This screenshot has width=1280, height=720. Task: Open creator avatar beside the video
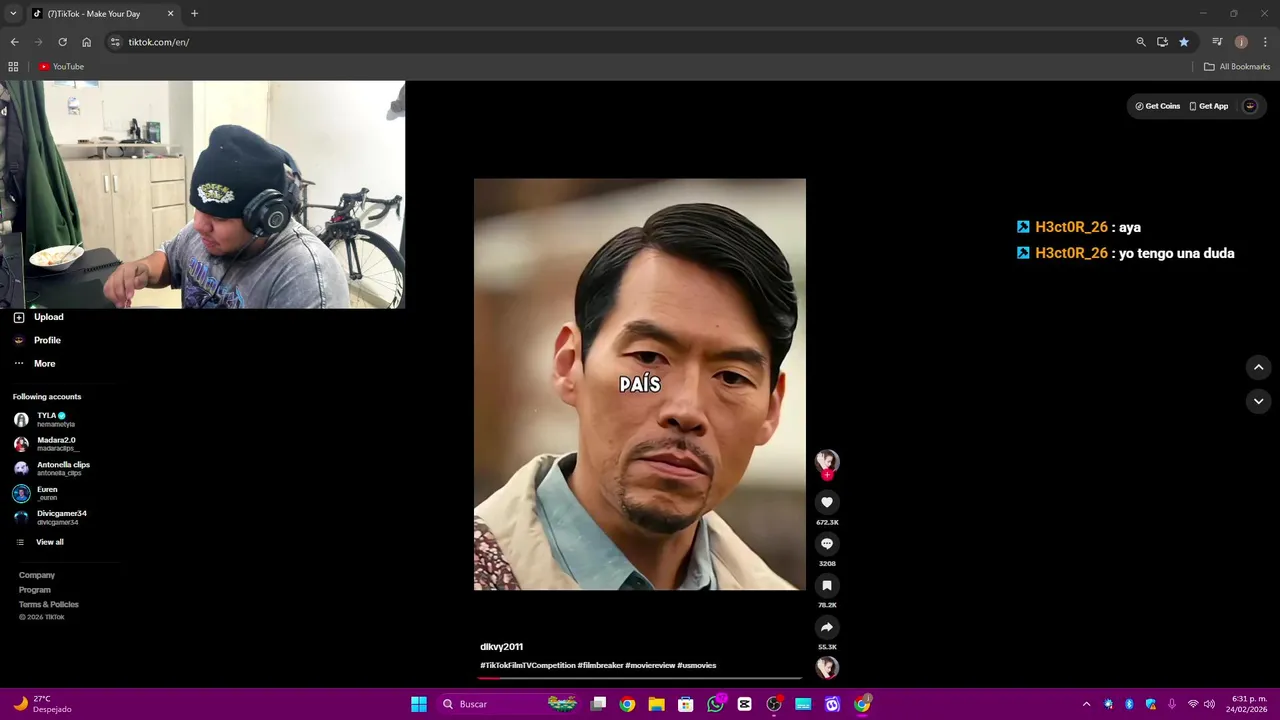click(827, 460)
